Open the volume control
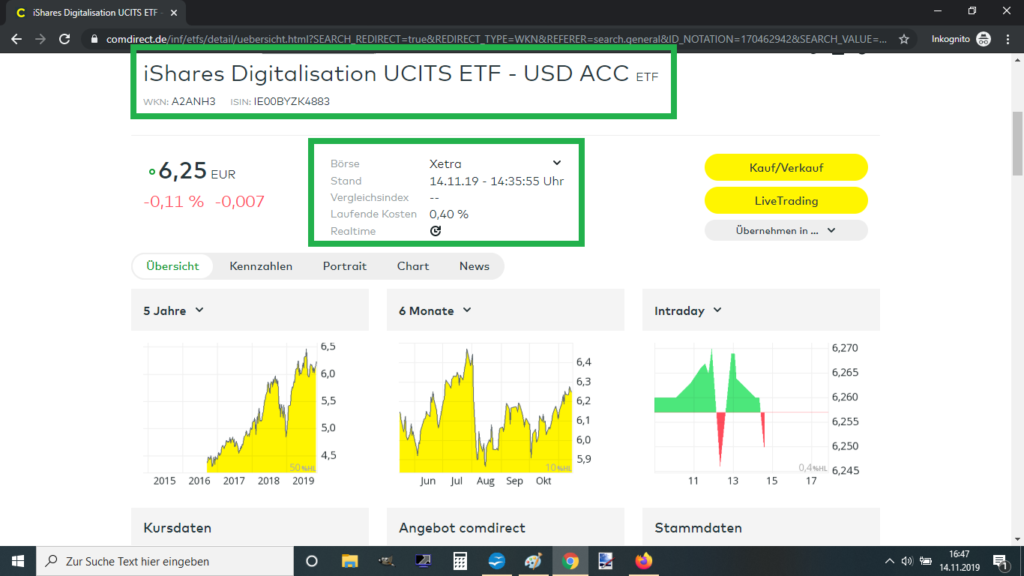The height and width of the screenshot is (576, 1024). 906,561
